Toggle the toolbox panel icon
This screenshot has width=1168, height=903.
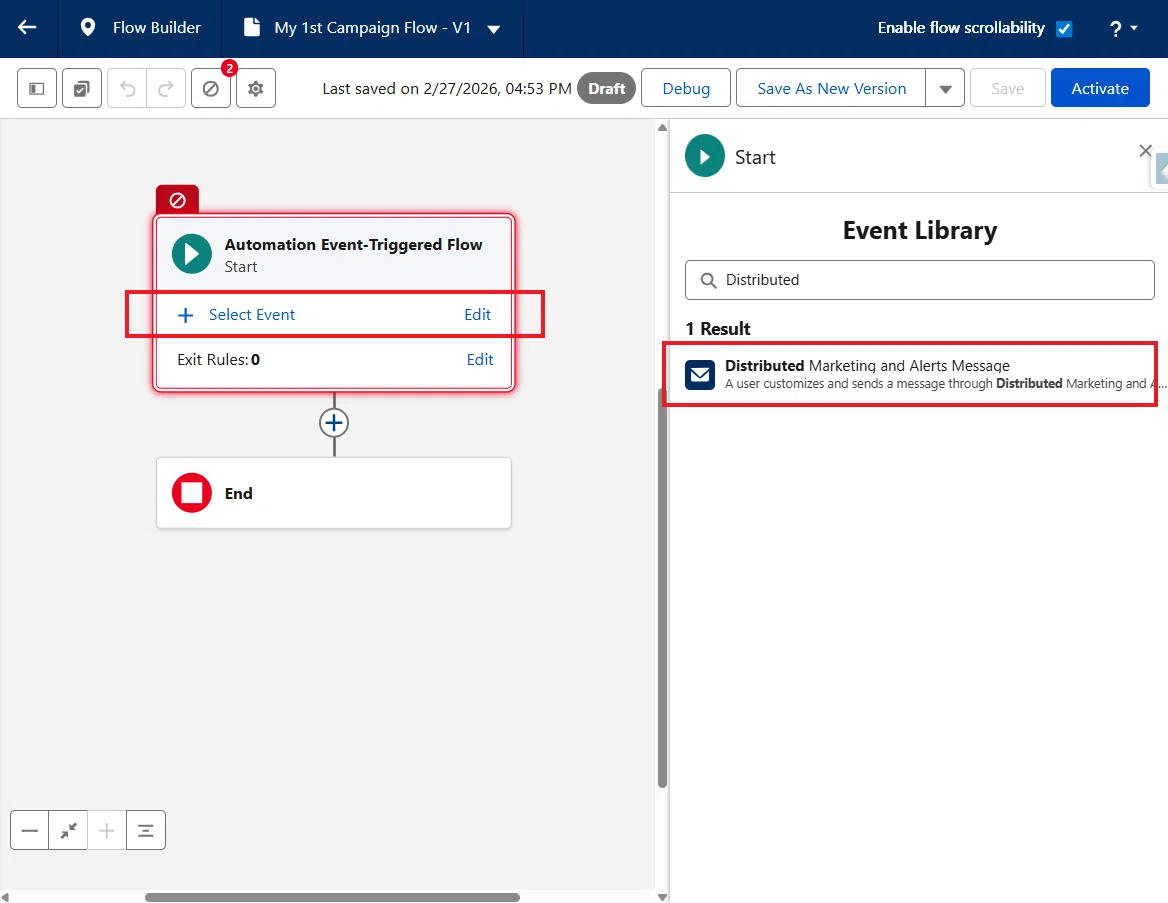[x=37, y=89]
